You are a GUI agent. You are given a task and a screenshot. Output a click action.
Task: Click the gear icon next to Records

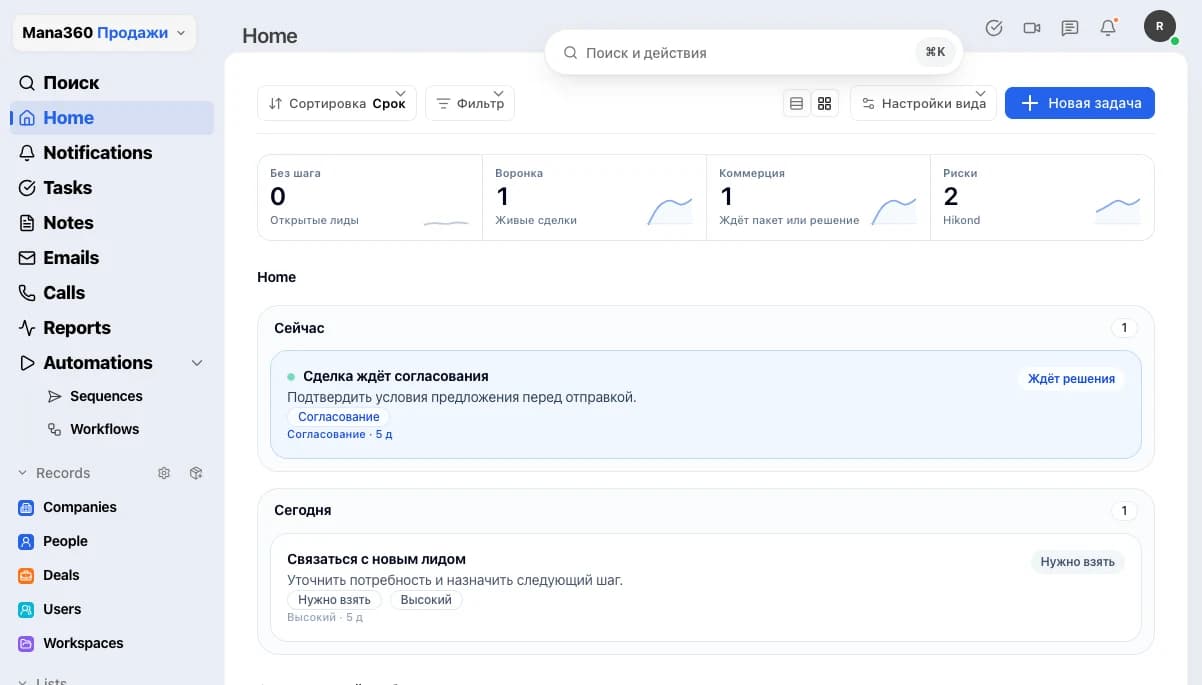[x=164, y=473]
